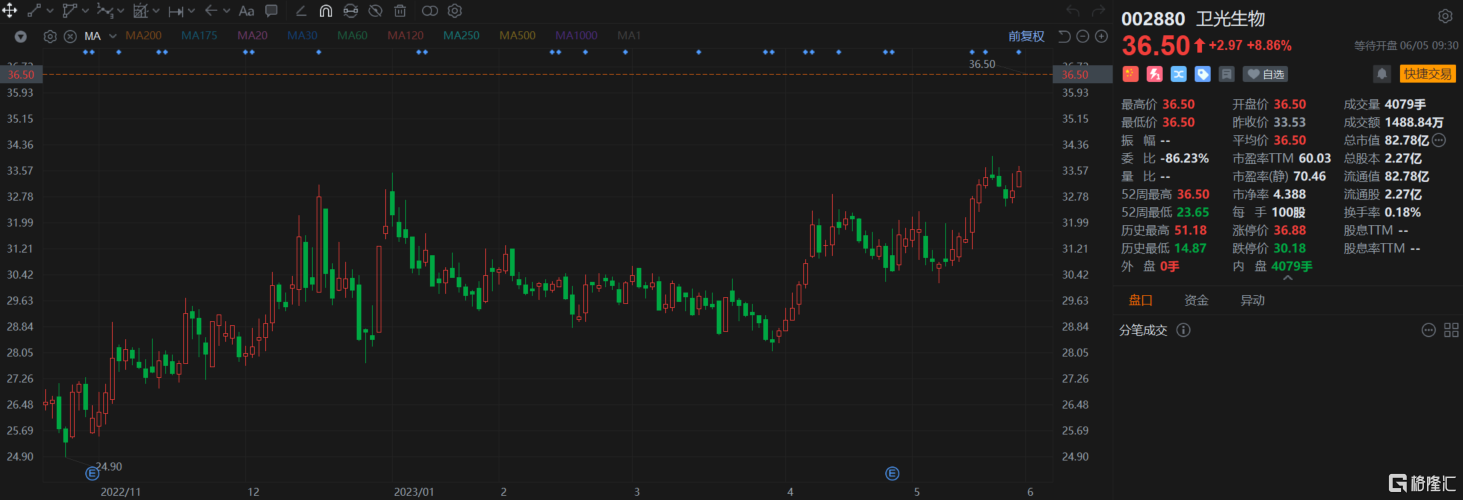
Task: Select the Aa text annotation tool
Action: (246, 11)
